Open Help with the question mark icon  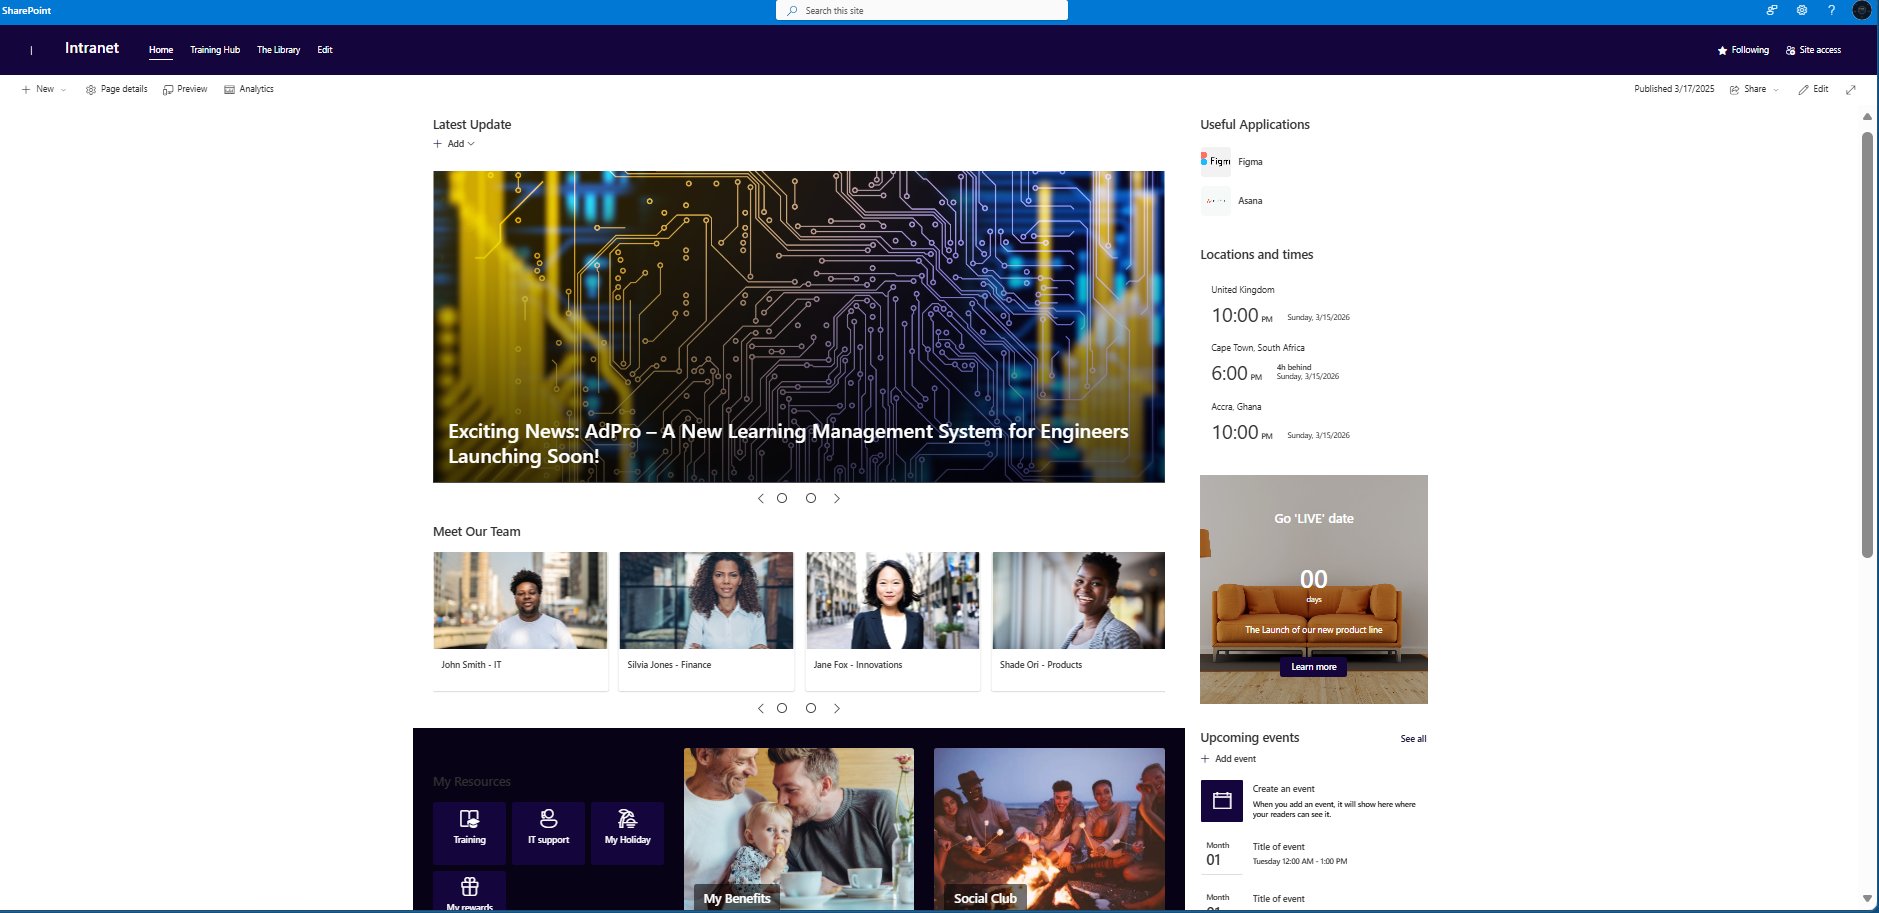point(1830,10)
